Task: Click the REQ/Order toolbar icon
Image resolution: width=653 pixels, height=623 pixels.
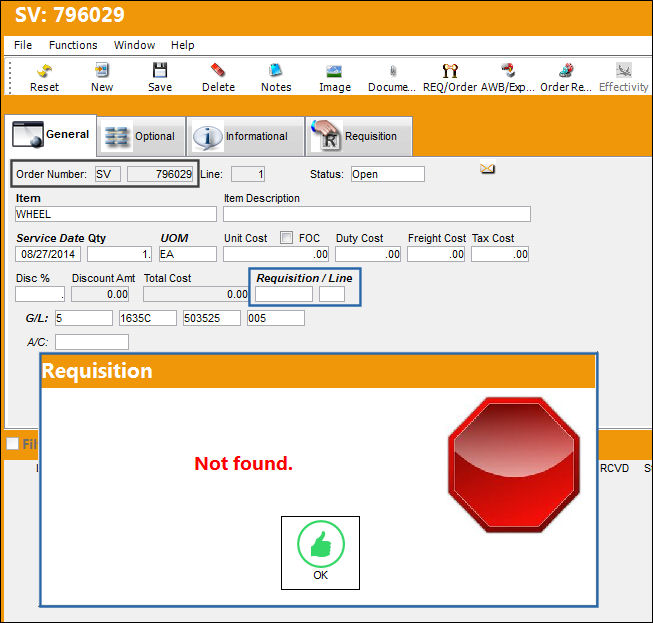Action: [x=450, y=71]
